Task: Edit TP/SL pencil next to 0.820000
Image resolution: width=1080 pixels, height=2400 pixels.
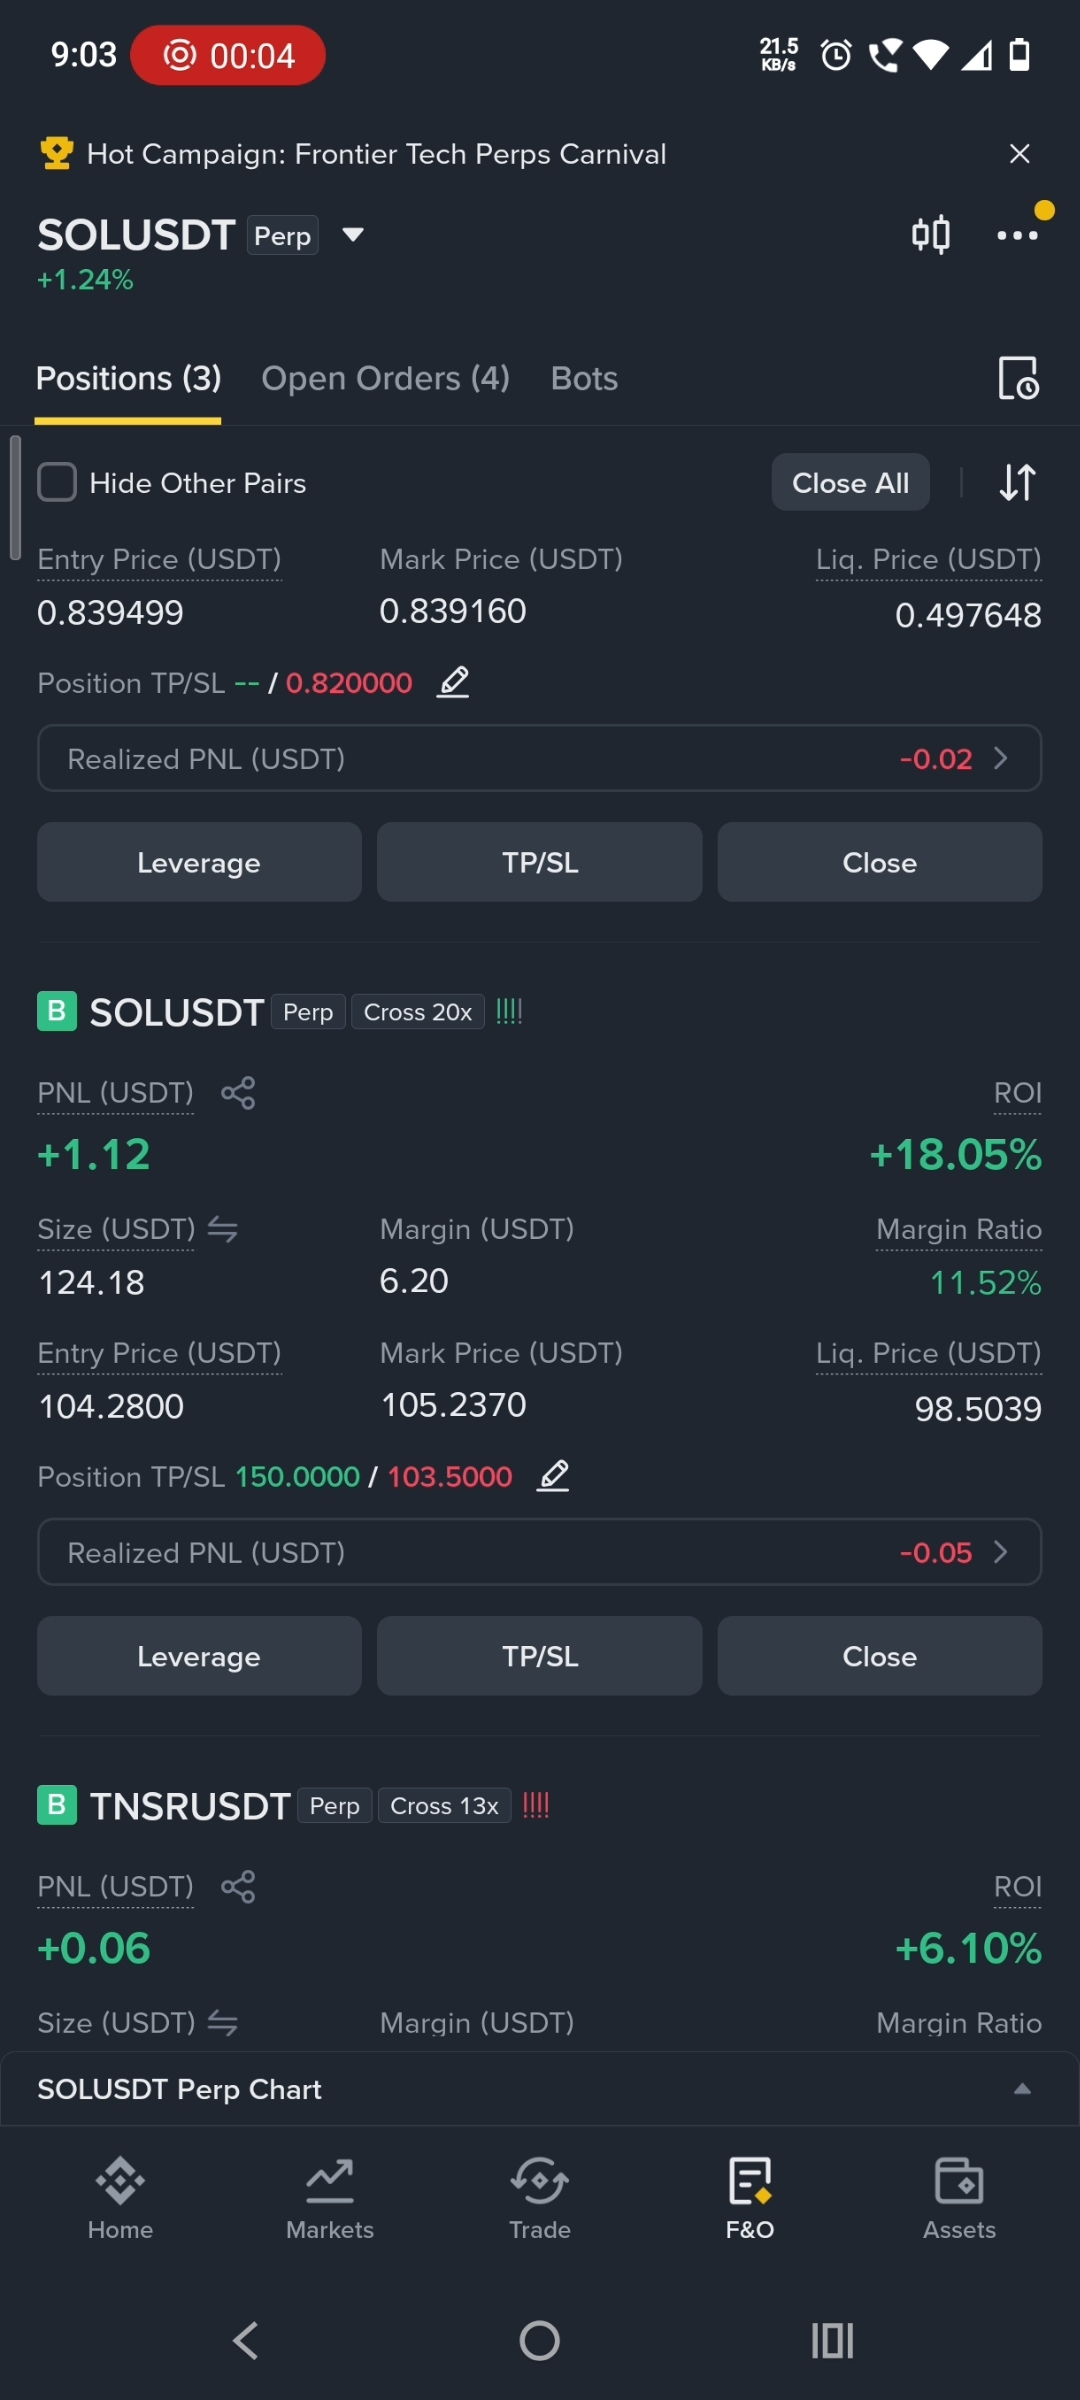Action: [453, 682]
